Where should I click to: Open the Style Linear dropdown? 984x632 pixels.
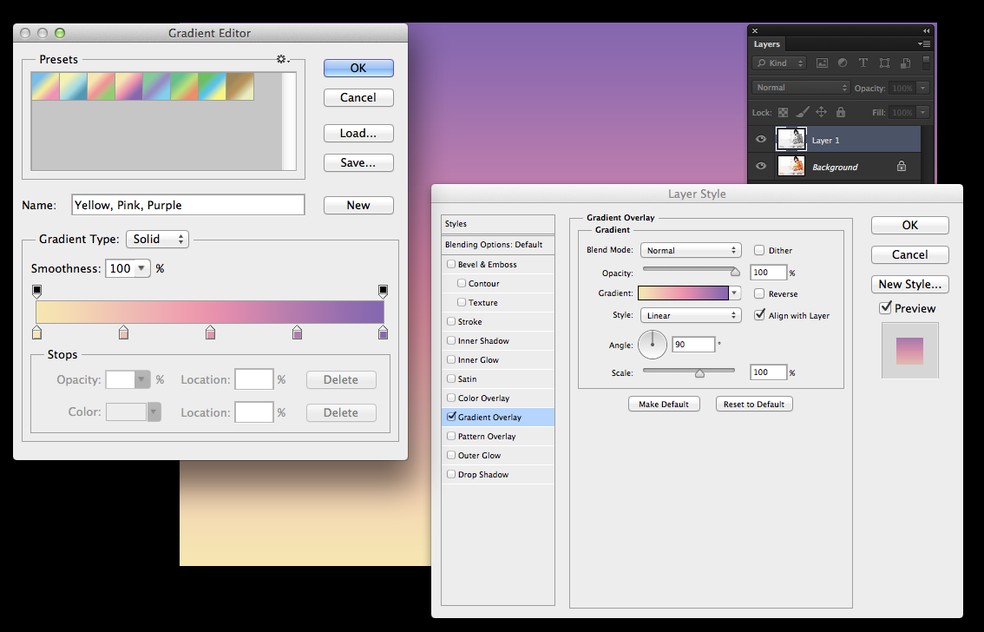[x=690, y=315]
